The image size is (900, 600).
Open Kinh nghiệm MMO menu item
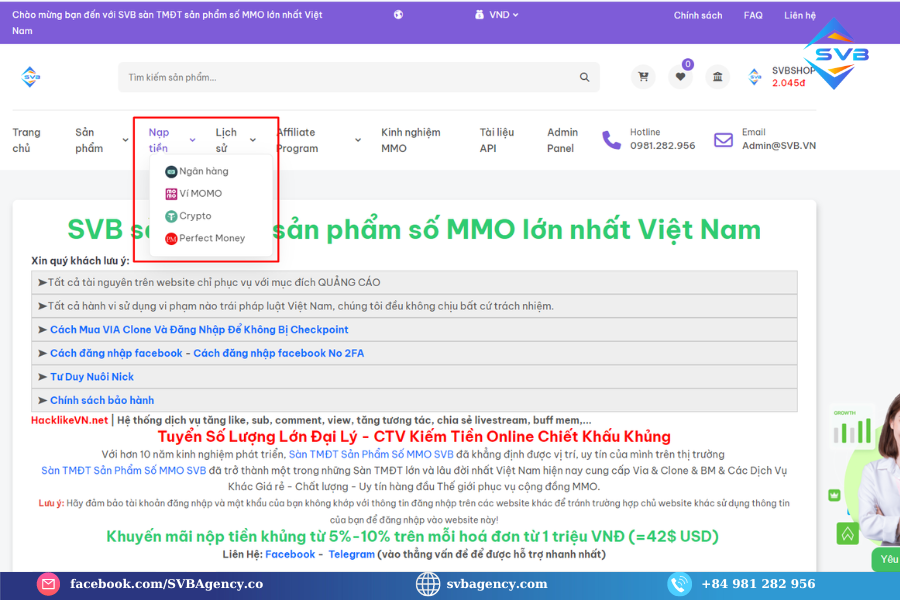coord(411,140)
